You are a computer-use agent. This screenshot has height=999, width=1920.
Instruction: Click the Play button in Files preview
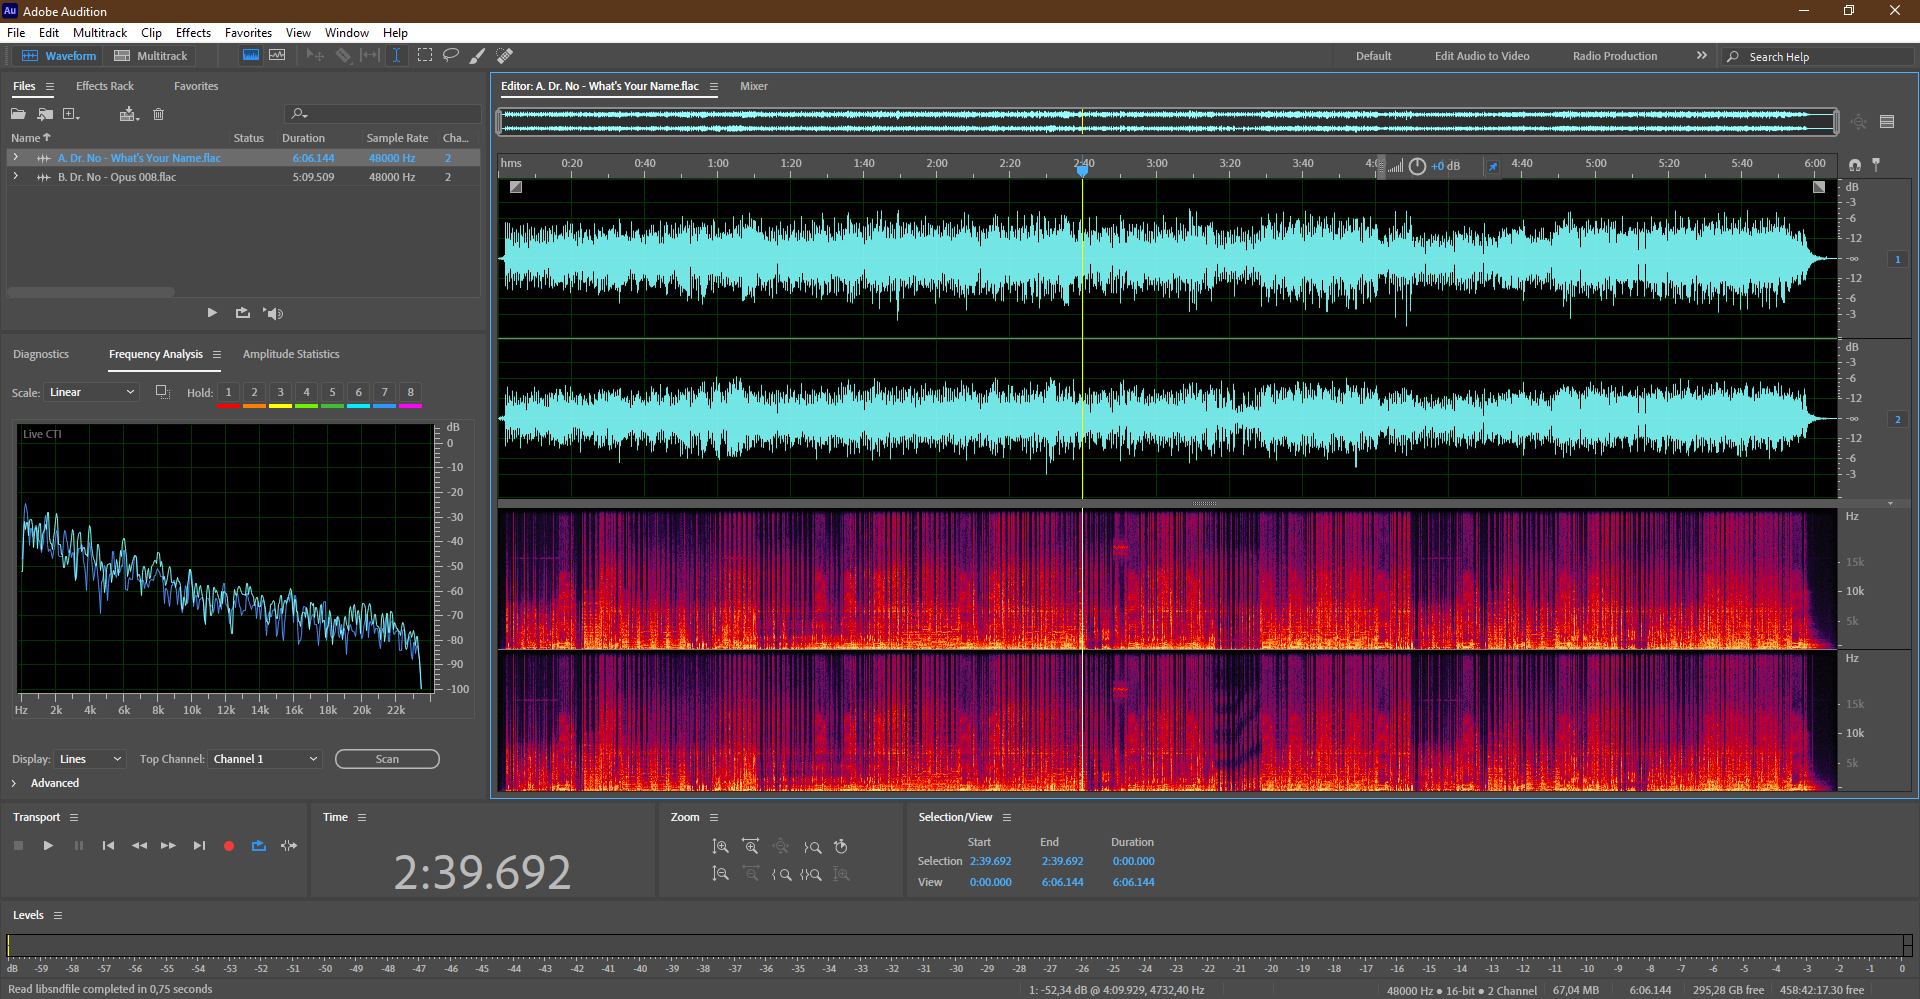(x=212, y=313)
